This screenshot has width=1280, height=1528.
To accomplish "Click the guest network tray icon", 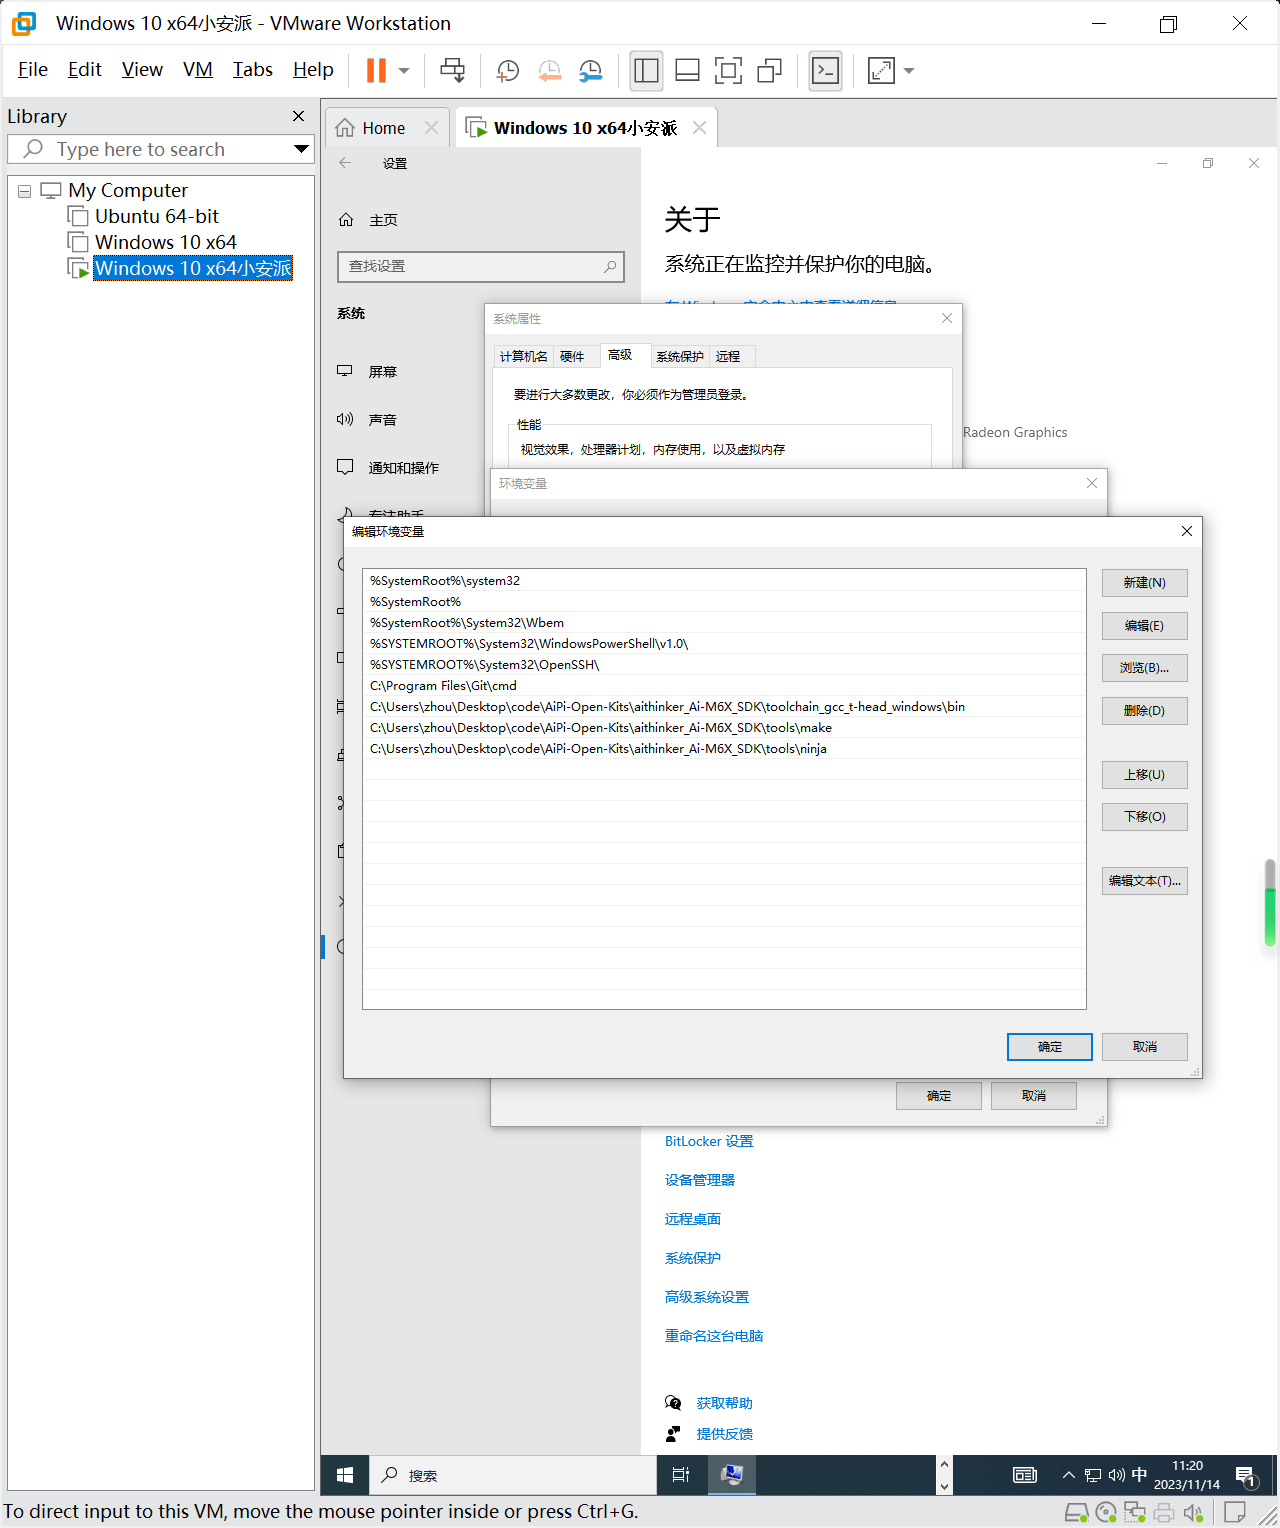I will pyautogui.click(x=1092, y=1475).
